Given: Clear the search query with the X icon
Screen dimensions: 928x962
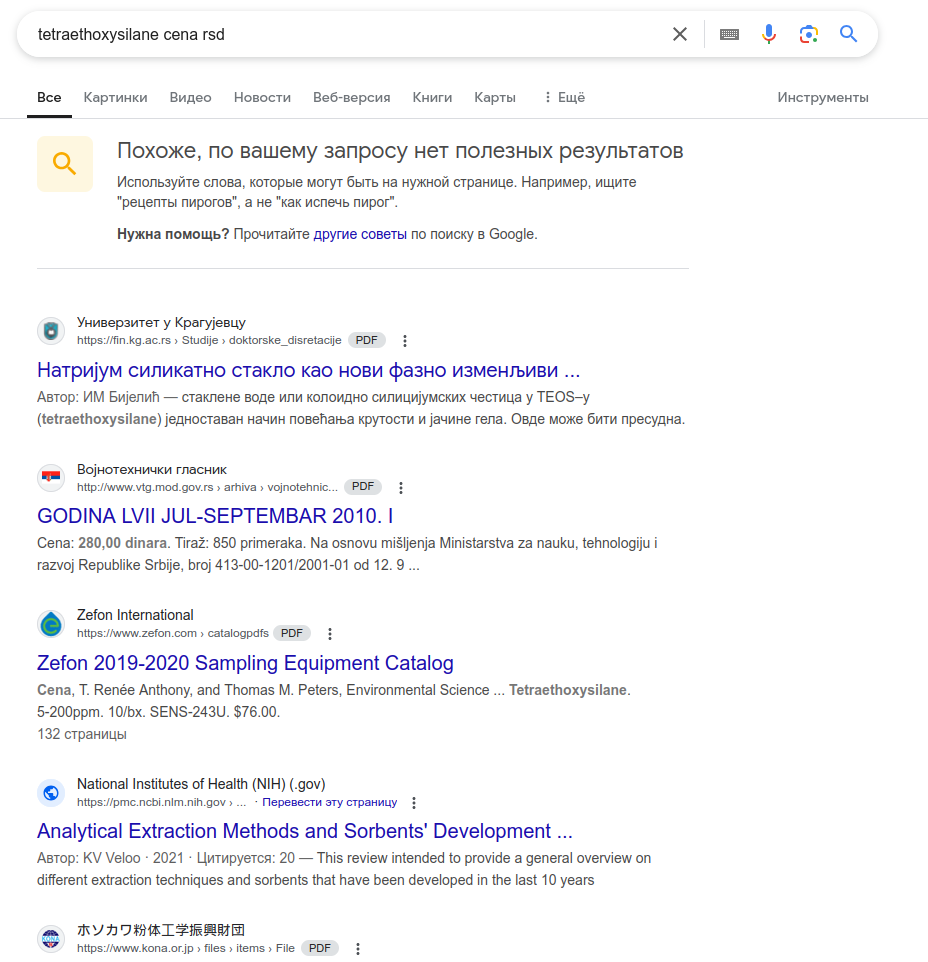Looking at the screenshot, I should coord(680,34).
